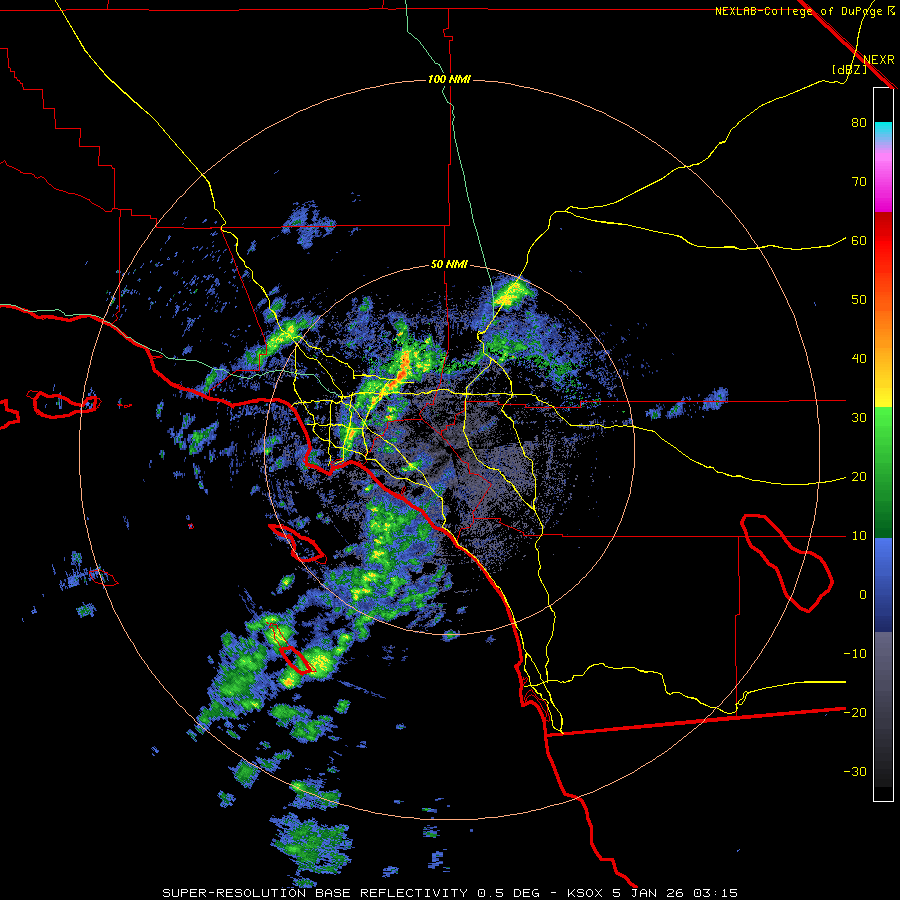The image size is (900, 900).
Task: Click the NEXR label above the scale
Action: [878, 59]
